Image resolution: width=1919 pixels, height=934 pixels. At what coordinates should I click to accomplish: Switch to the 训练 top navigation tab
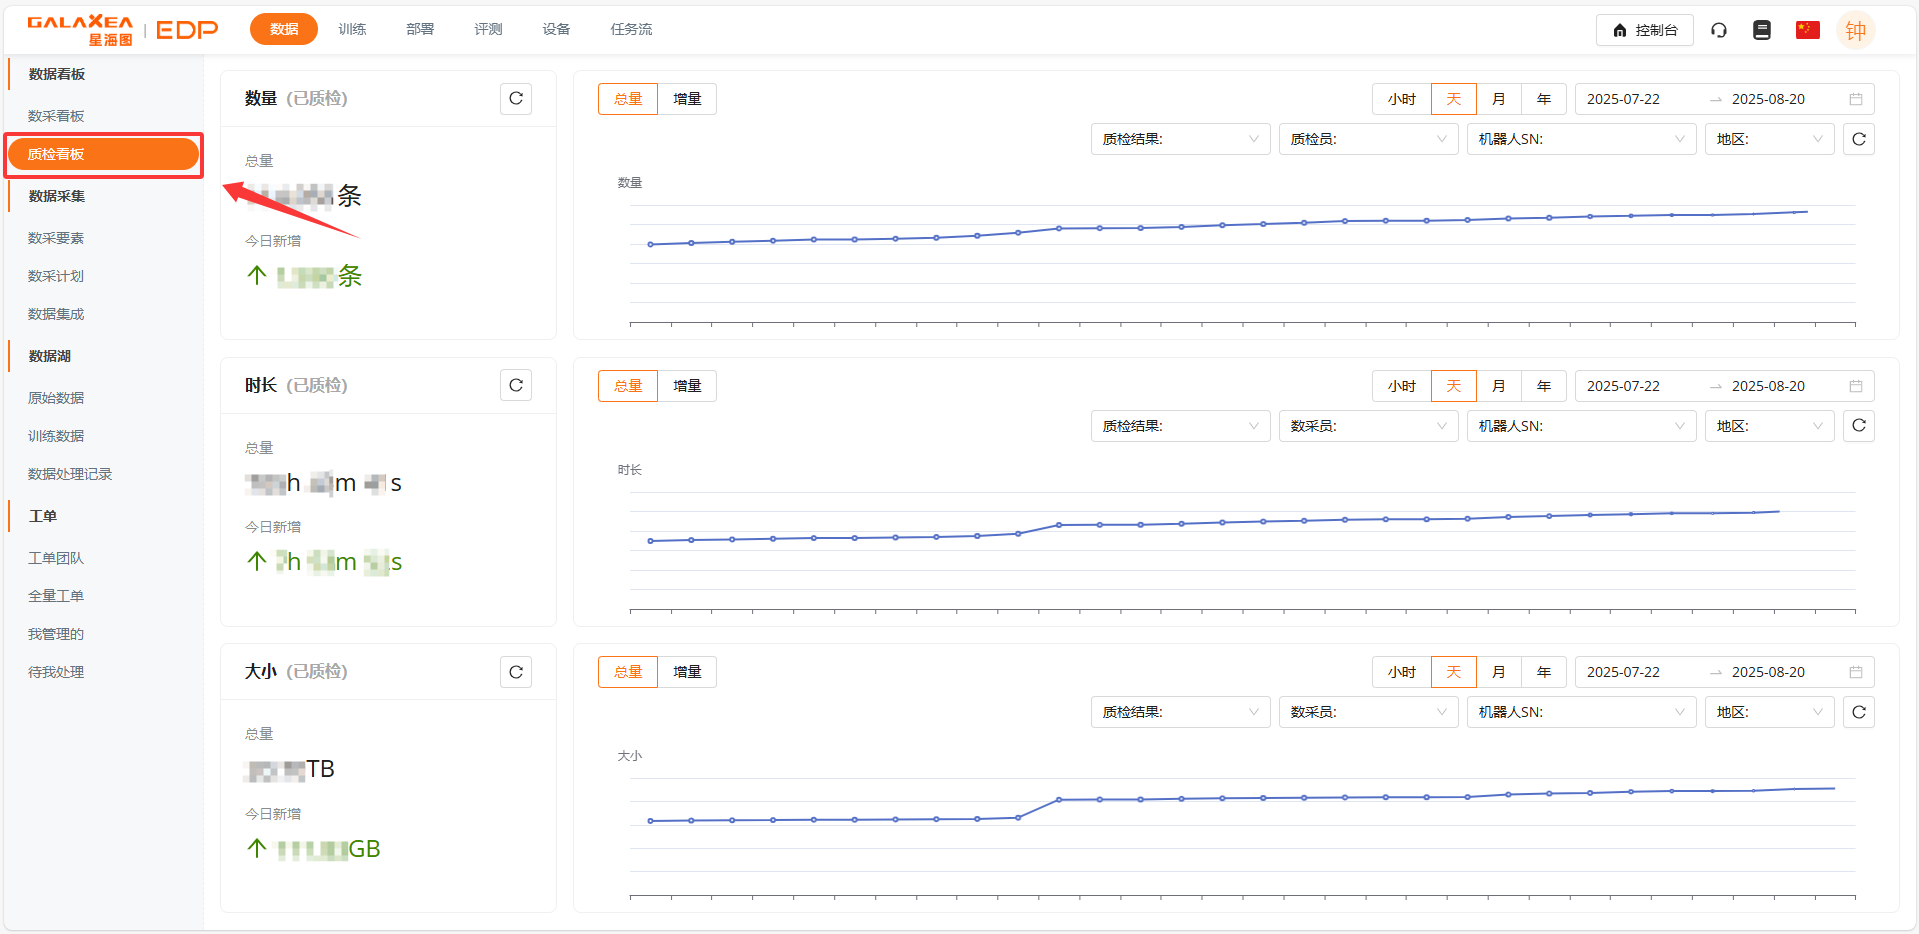tap(352, 30)
